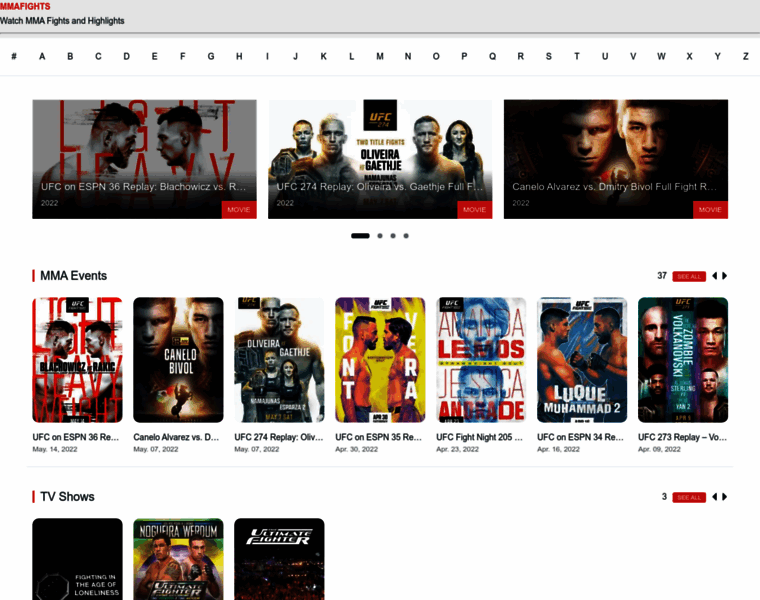The height and width of the screenshot is (600, 760).
Task: Open Luque vs. Muhammad 2 event poster
Action: pyautogui.click(x=581, y=360)
